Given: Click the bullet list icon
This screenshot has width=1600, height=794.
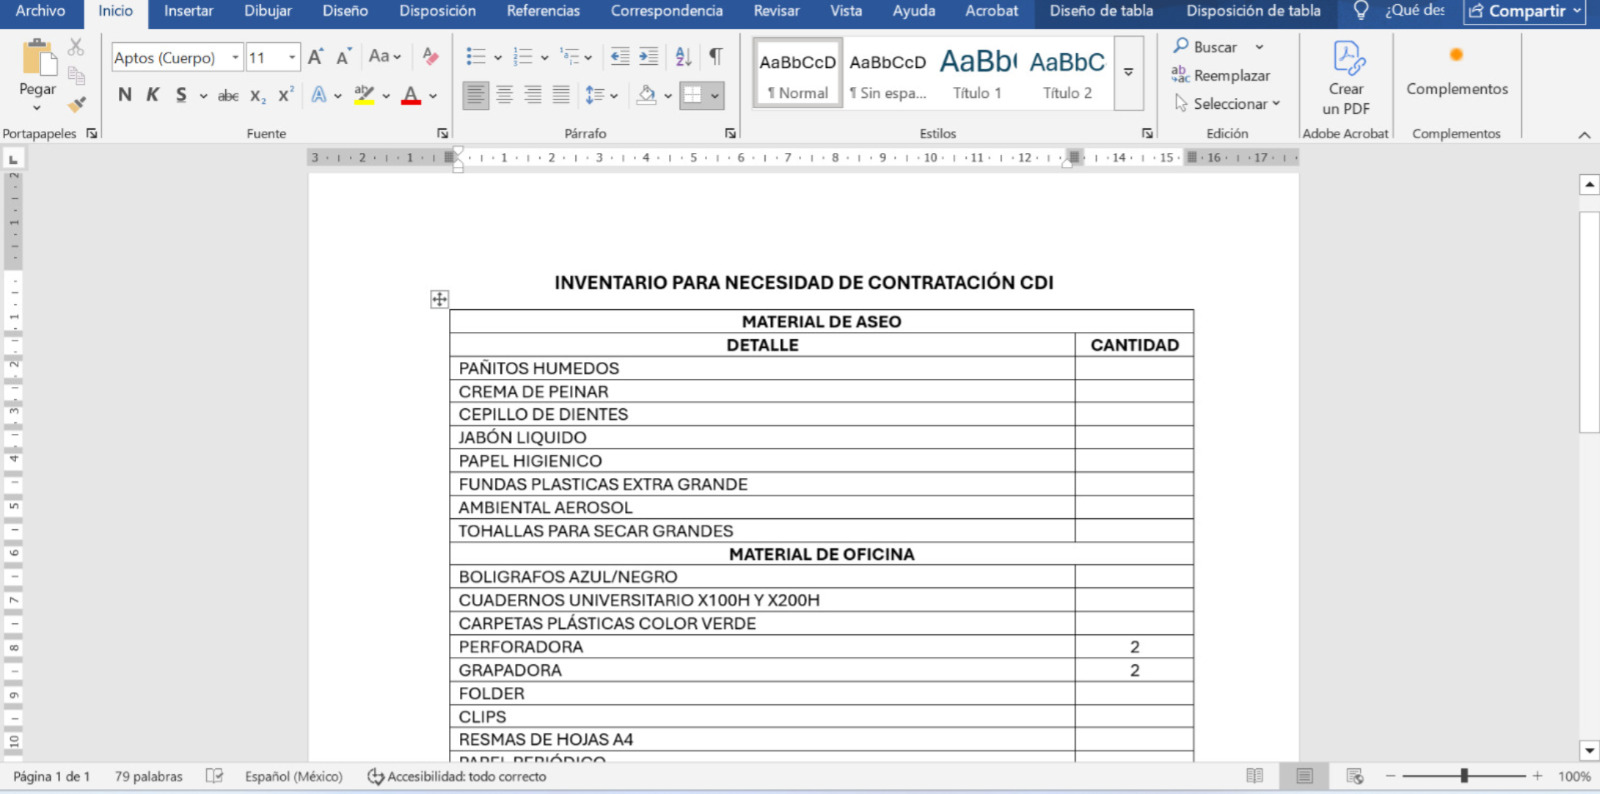Looking at the screenshot, I should pos(476,57).
